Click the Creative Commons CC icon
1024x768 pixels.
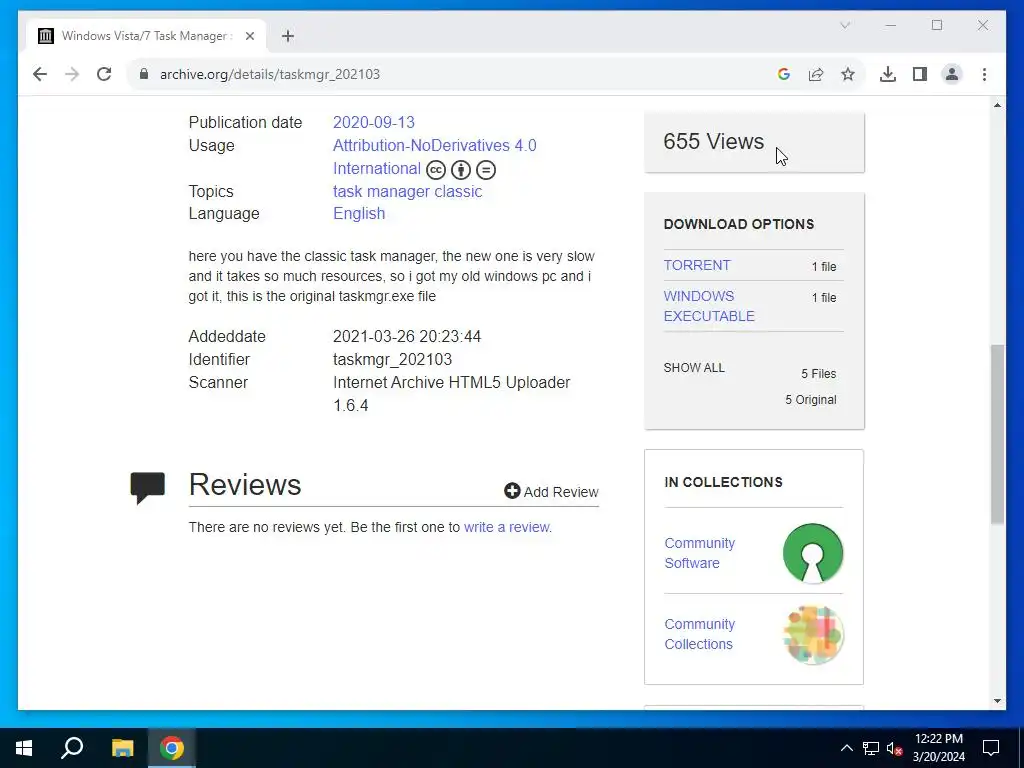coord(436,170)
